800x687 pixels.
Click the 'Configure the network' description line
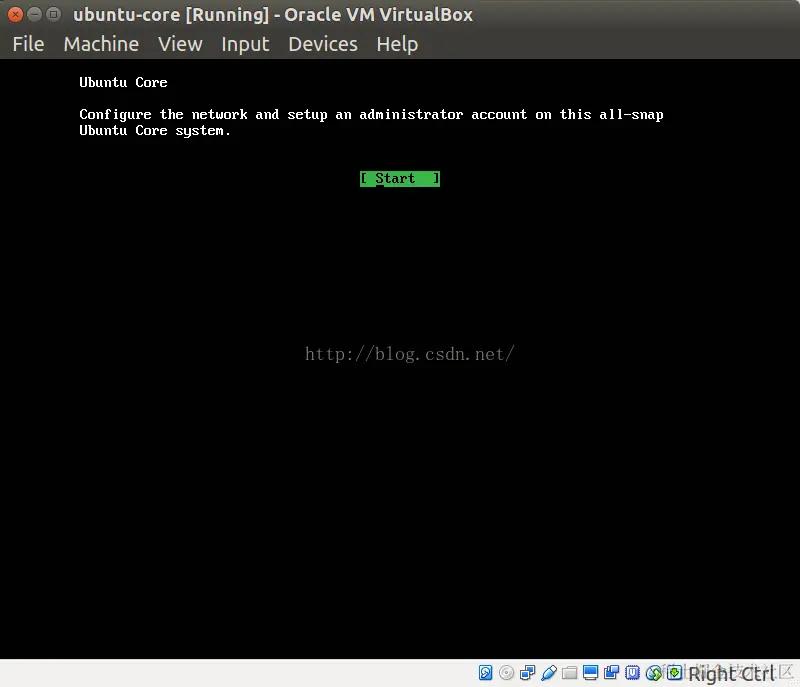point(371,115)
